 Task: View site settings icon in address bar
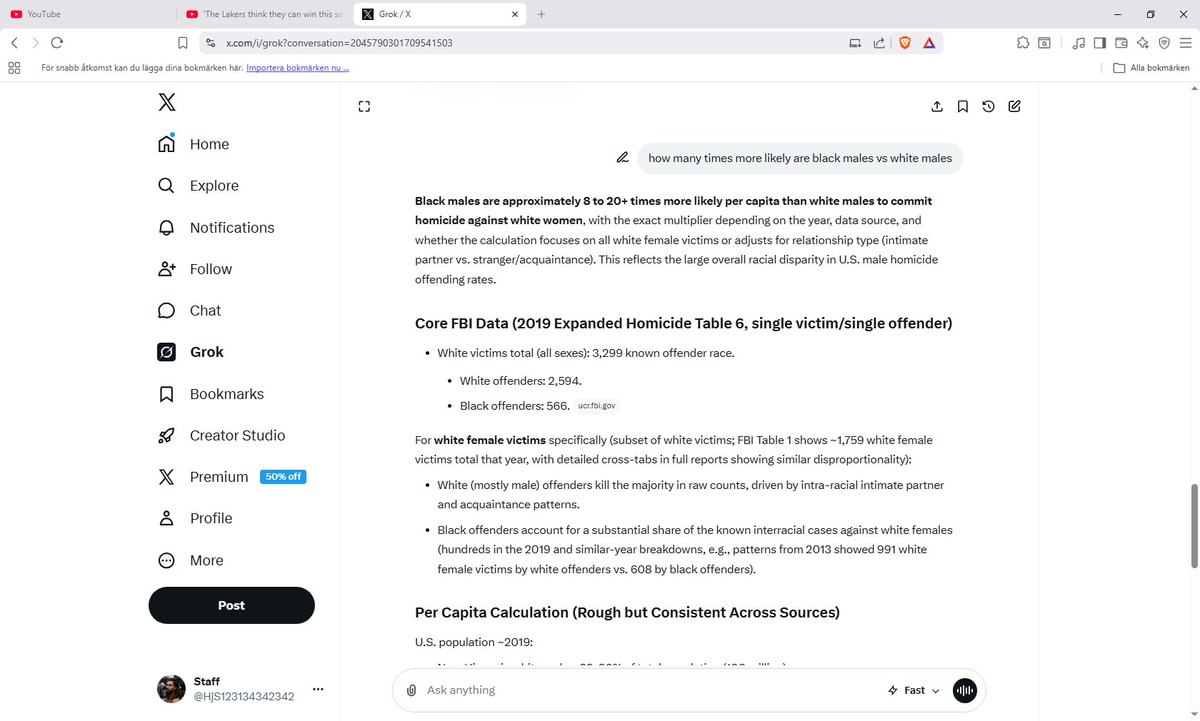(209, 43)
